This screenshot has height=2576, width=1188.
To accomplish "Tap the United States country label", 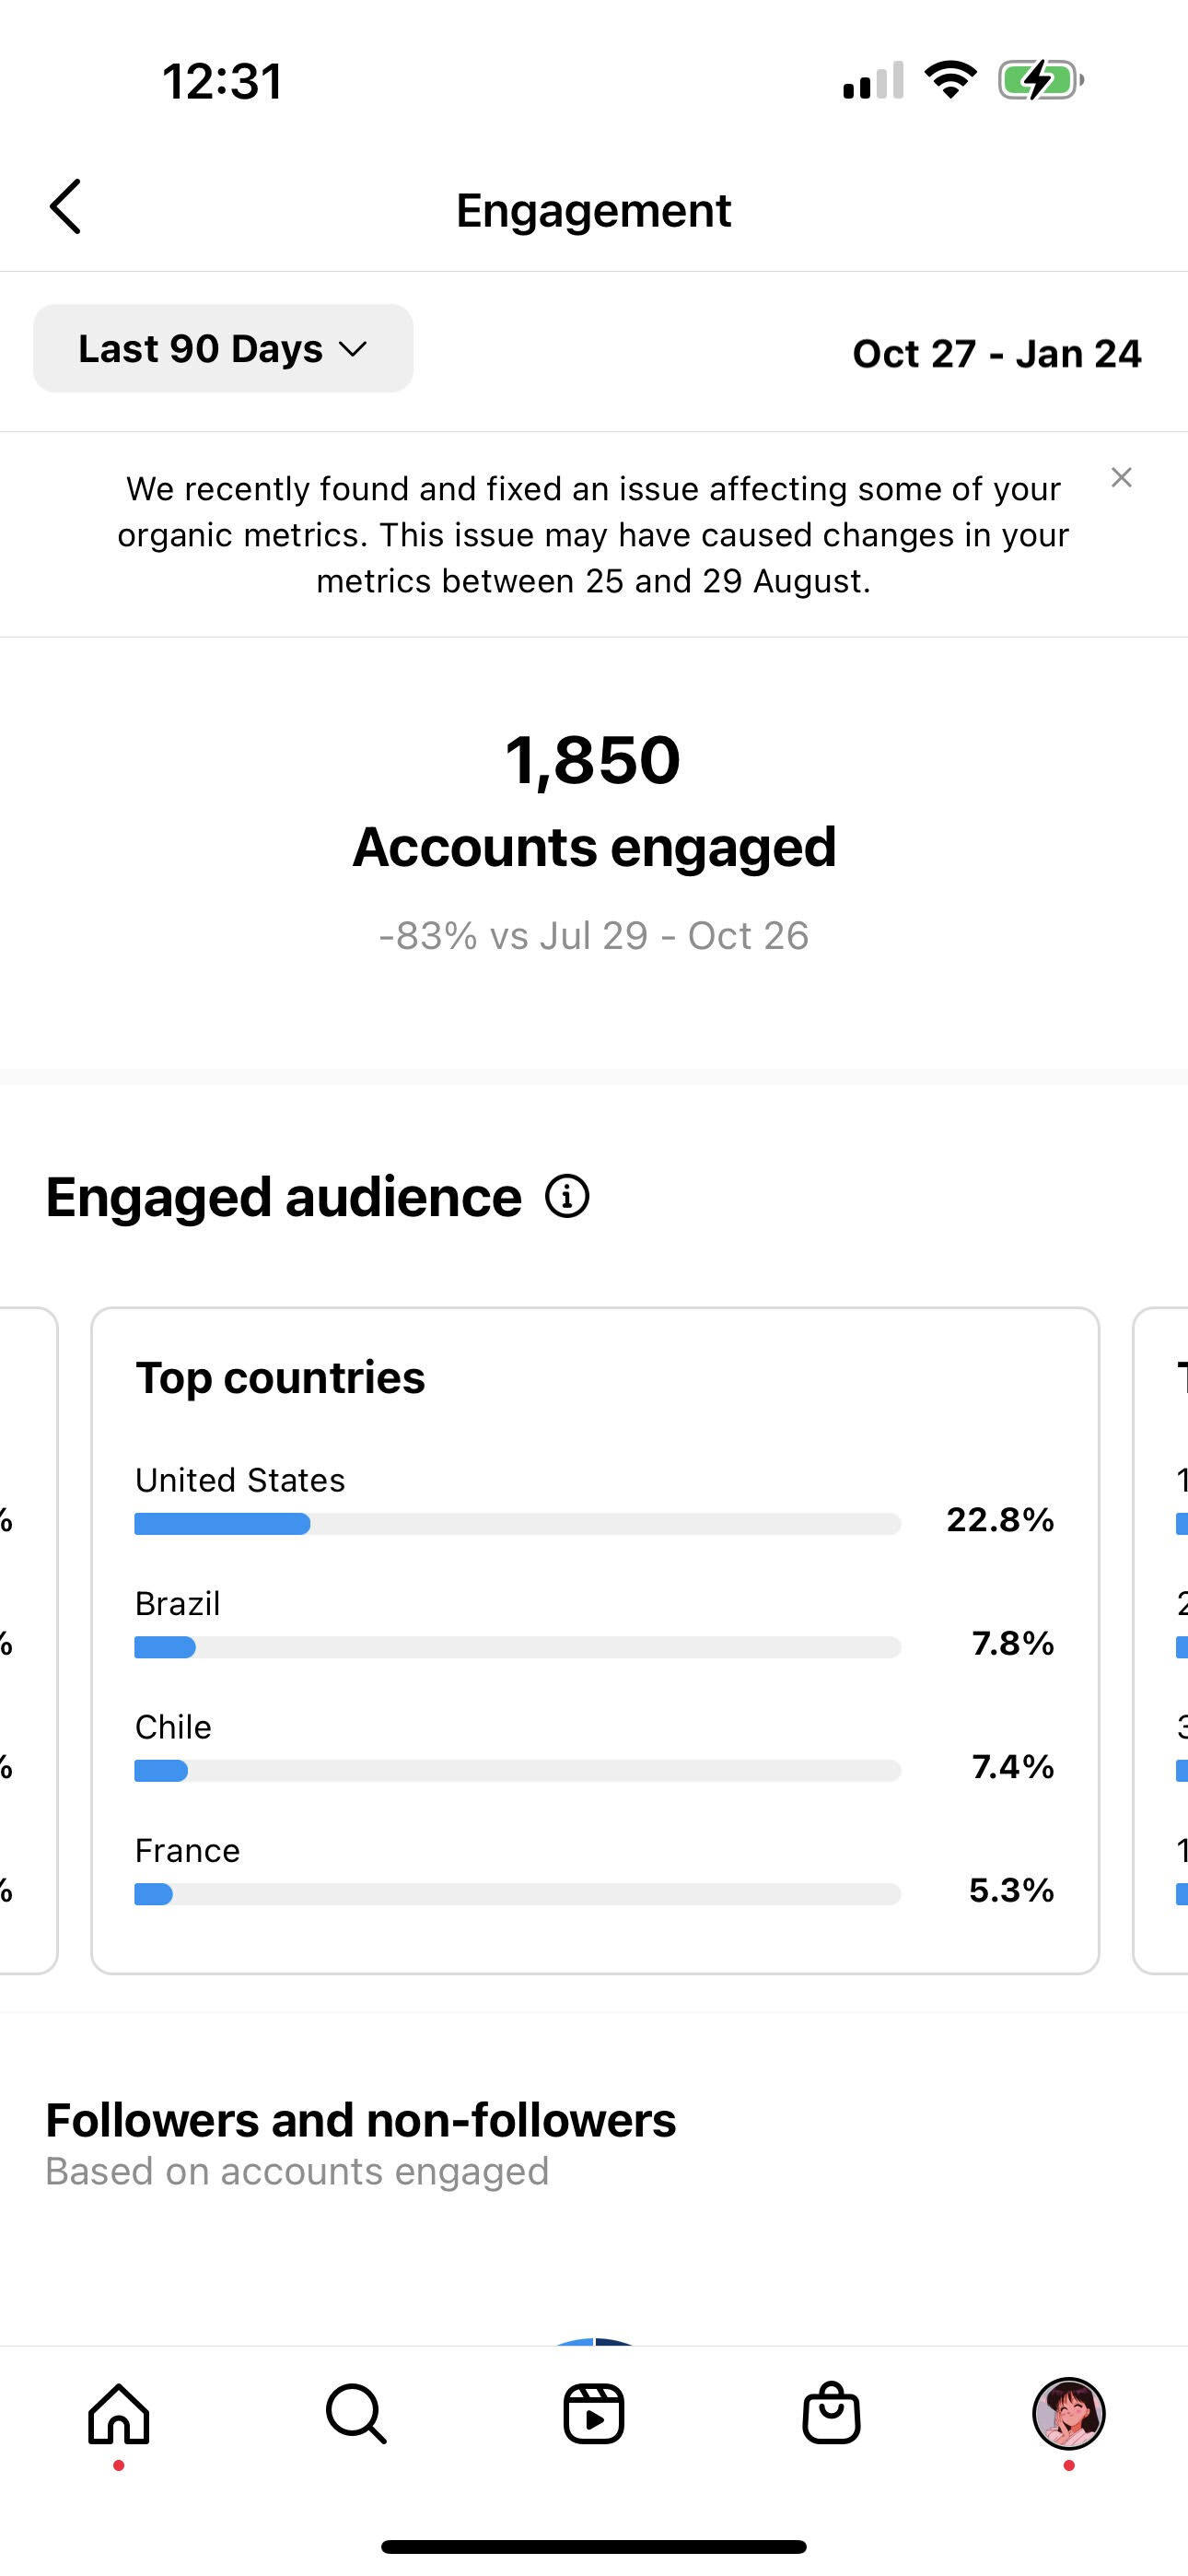I will point(240,1480).
